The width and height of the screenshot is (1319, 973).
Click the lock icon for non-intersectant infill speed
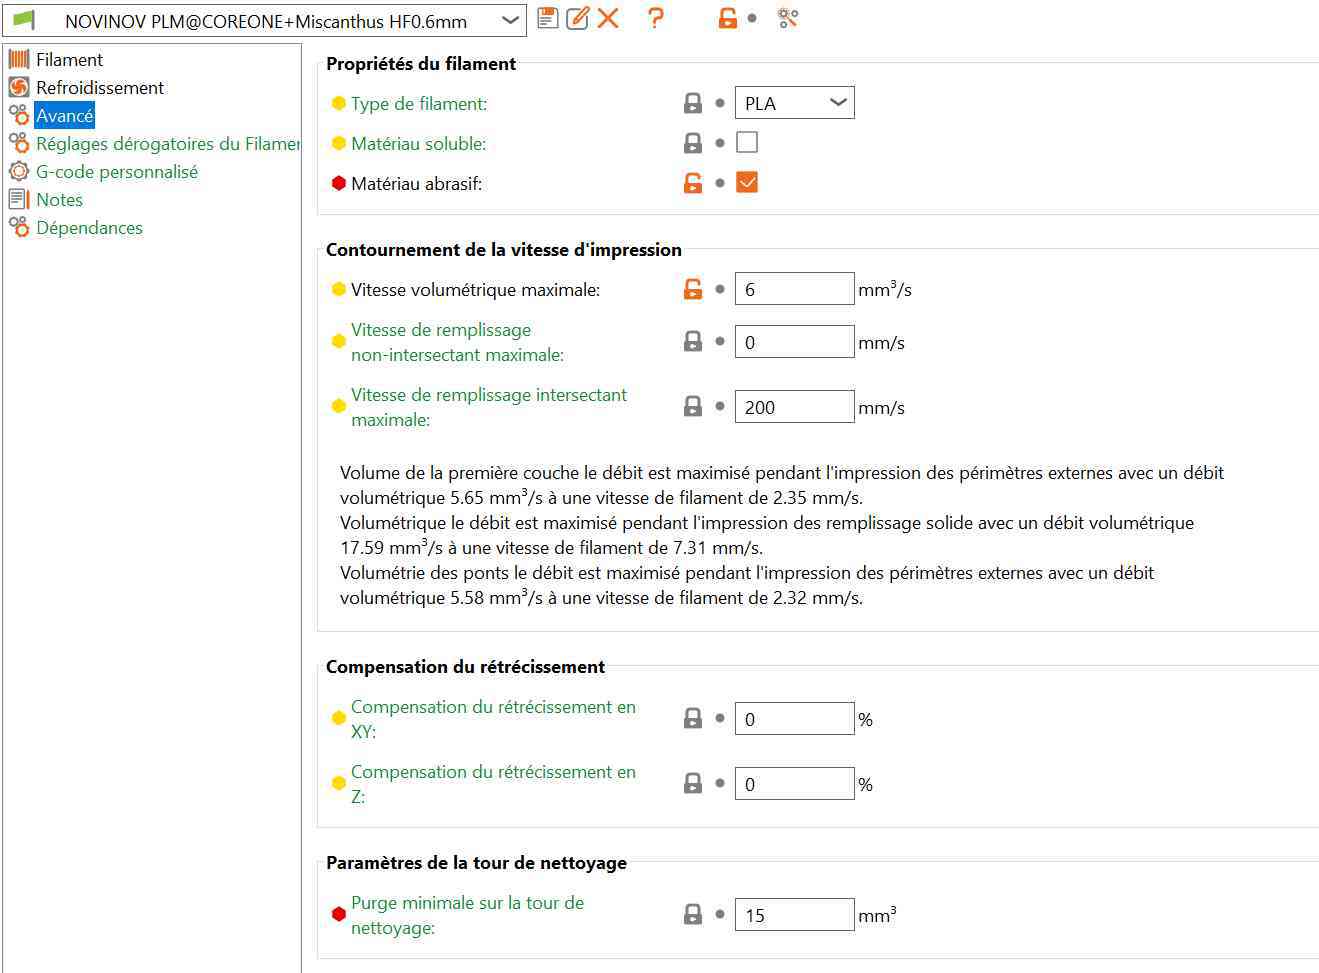pyautogui.click(x=693, y=342)
